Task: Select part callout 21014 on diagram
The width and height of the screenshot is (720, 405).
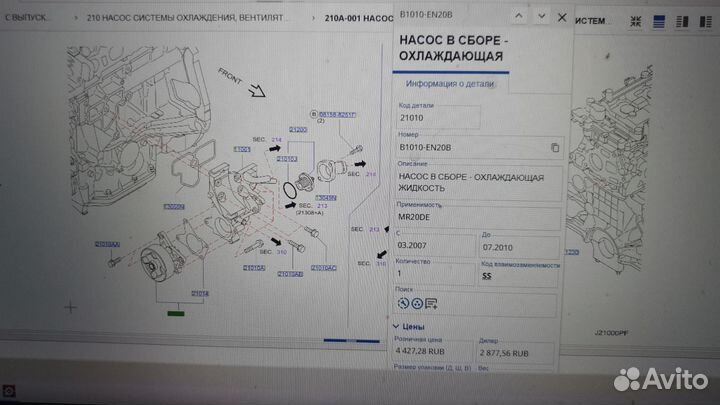Action: [200, 293]
